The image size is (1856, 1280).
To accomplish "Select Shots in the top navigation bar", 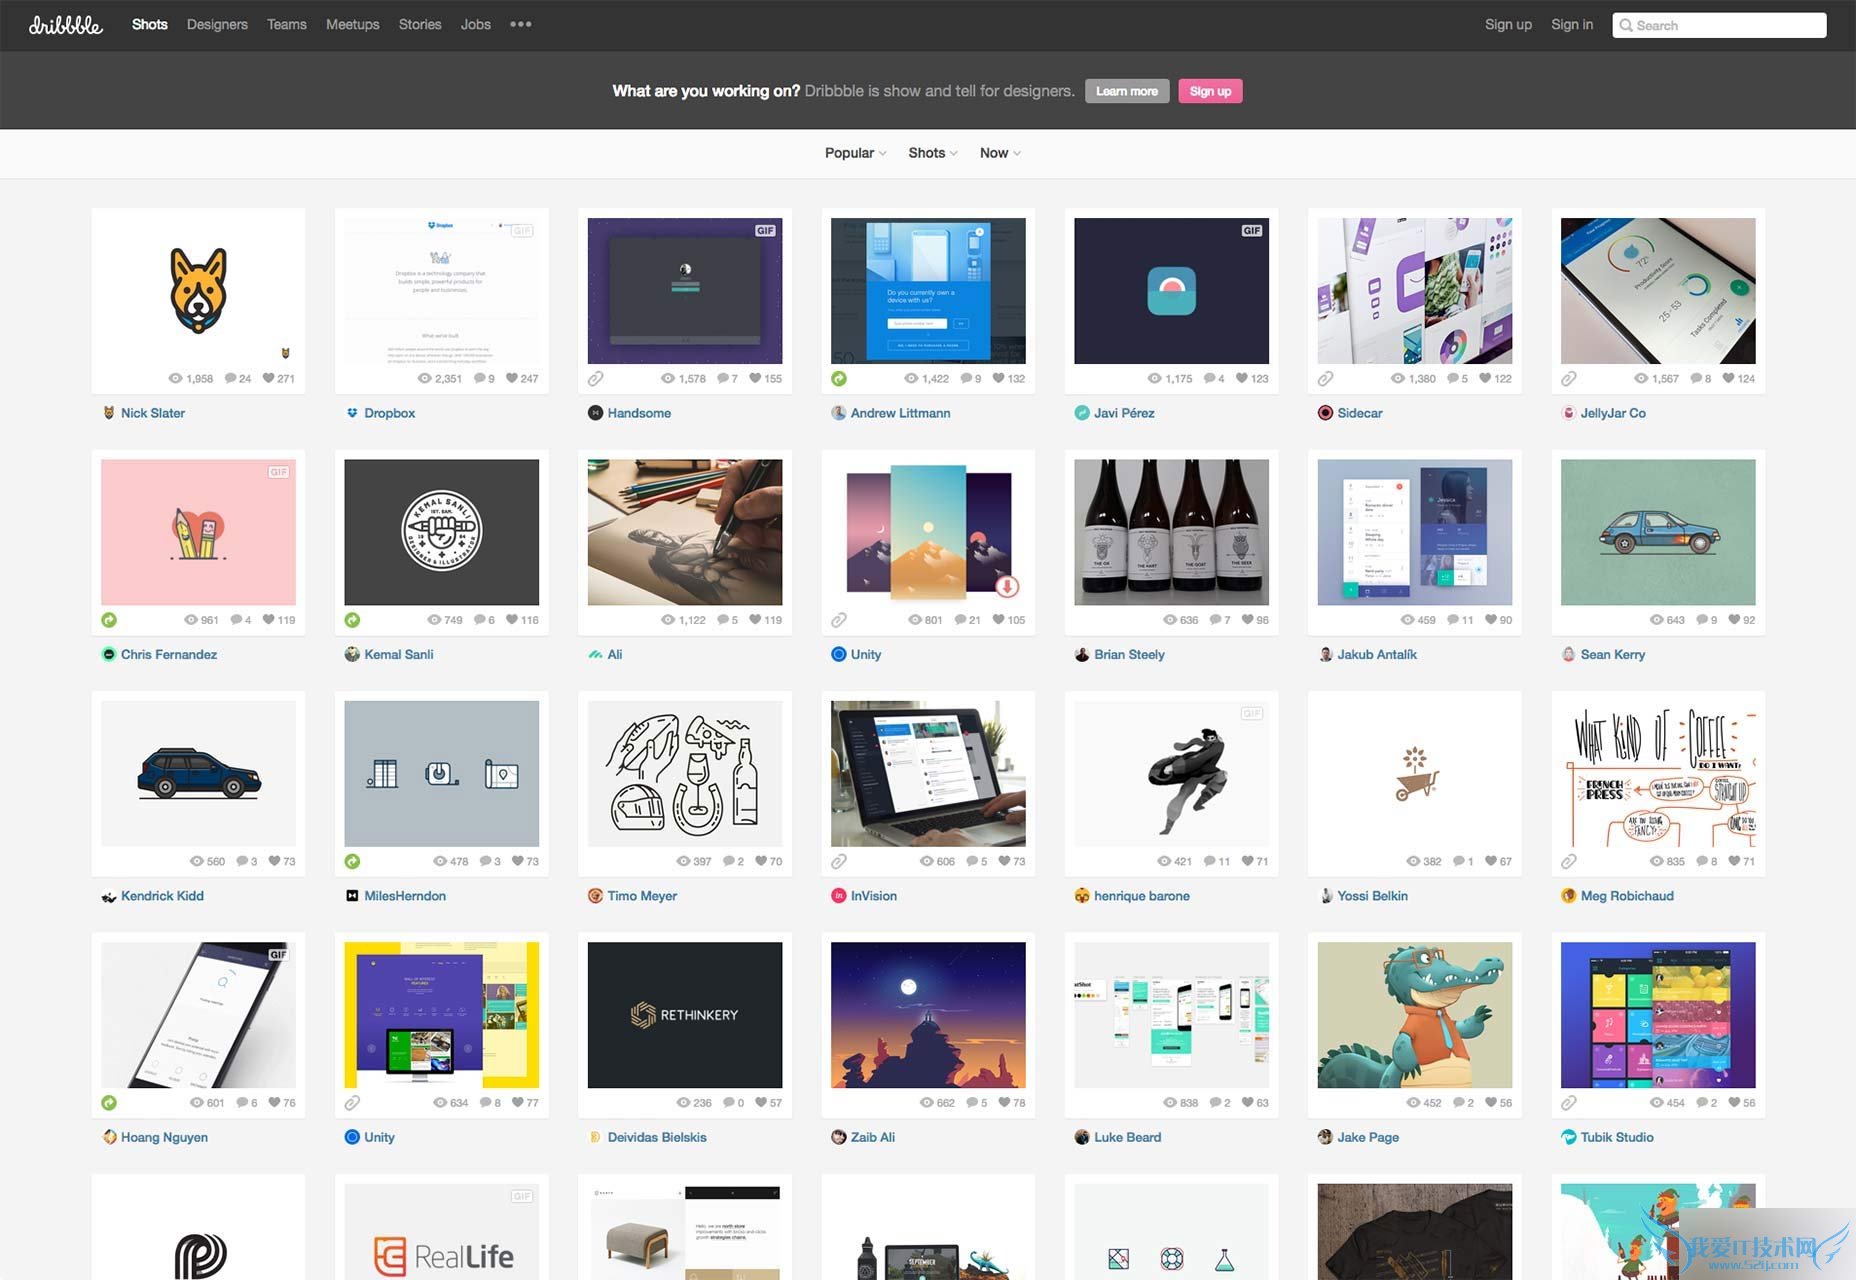I will click(x=150, y=24).
